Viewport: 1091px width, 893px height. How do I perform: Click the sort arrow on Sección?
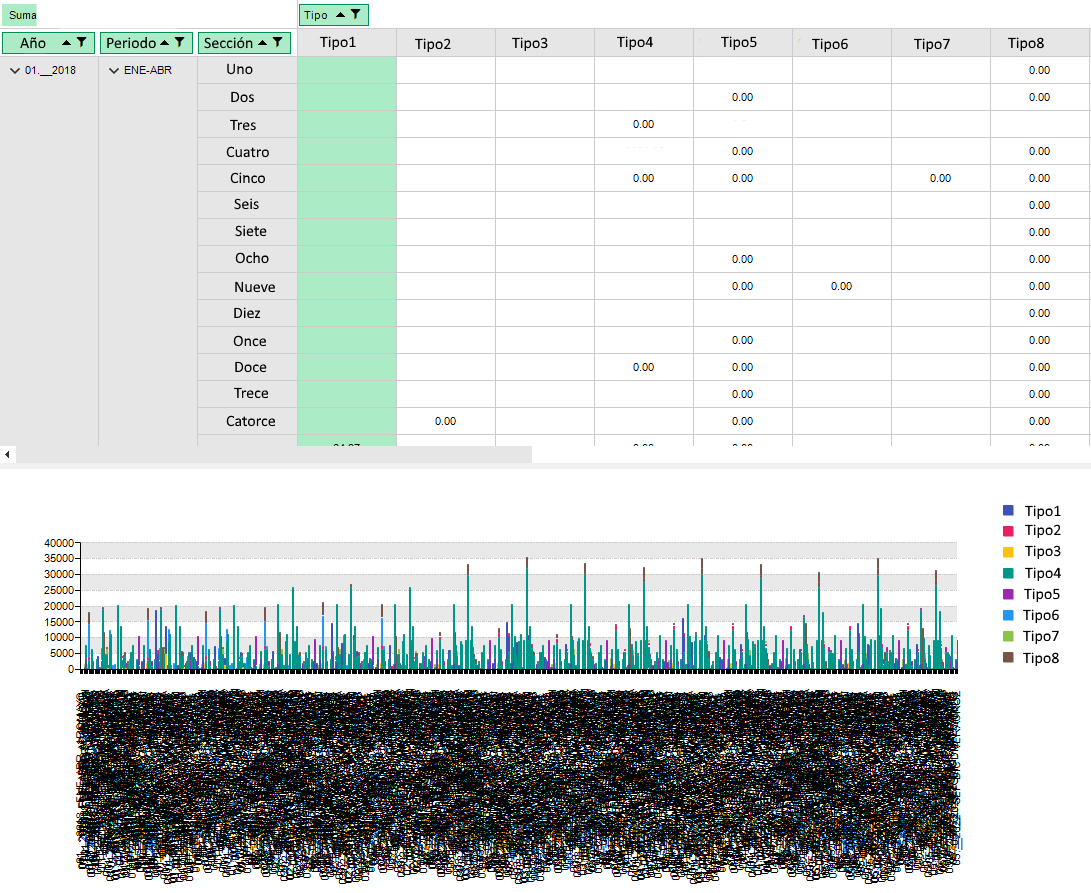click(263, 43)
